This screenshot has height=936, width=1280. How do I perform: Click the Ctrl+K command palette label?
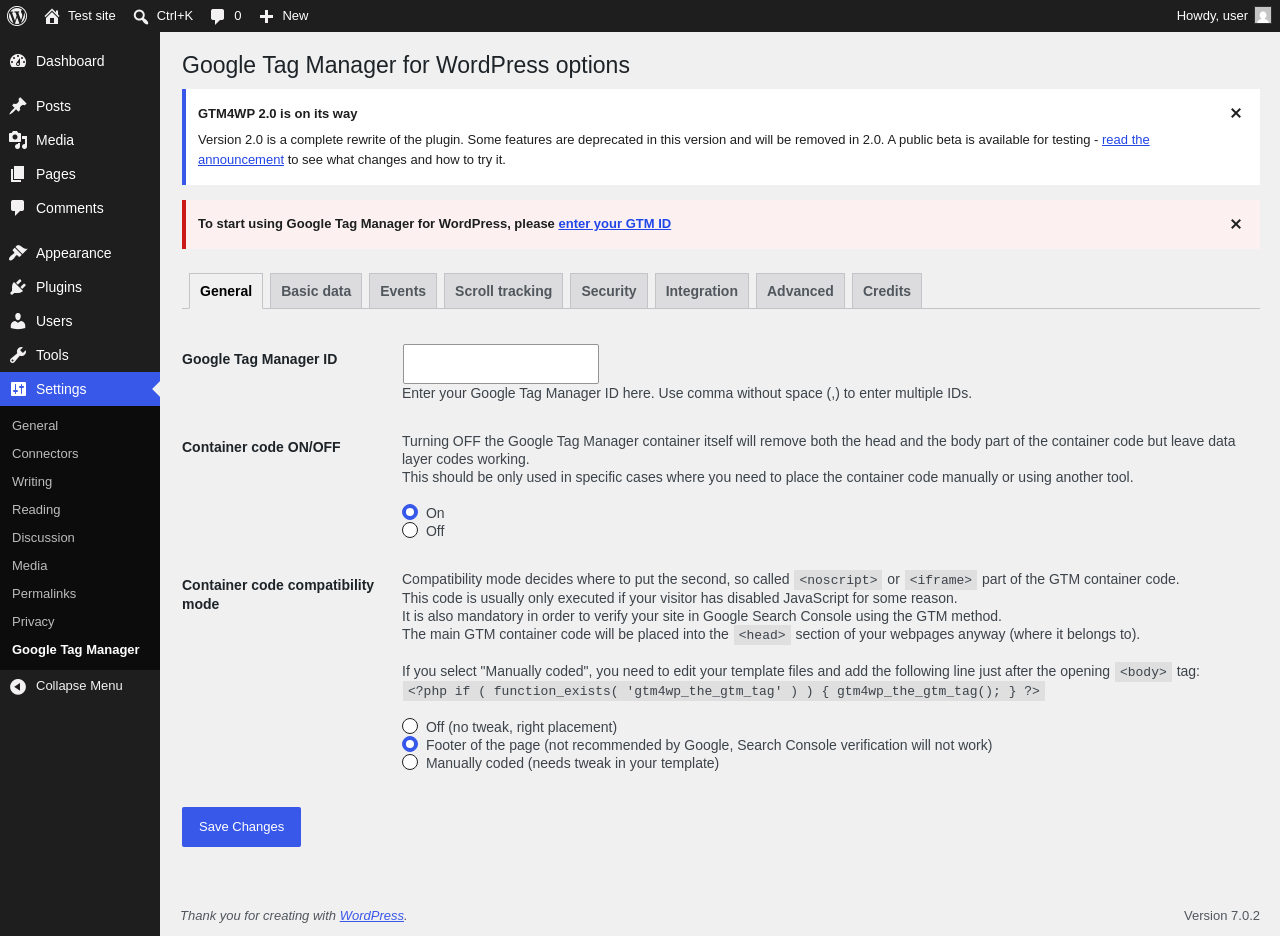[175, 16]
